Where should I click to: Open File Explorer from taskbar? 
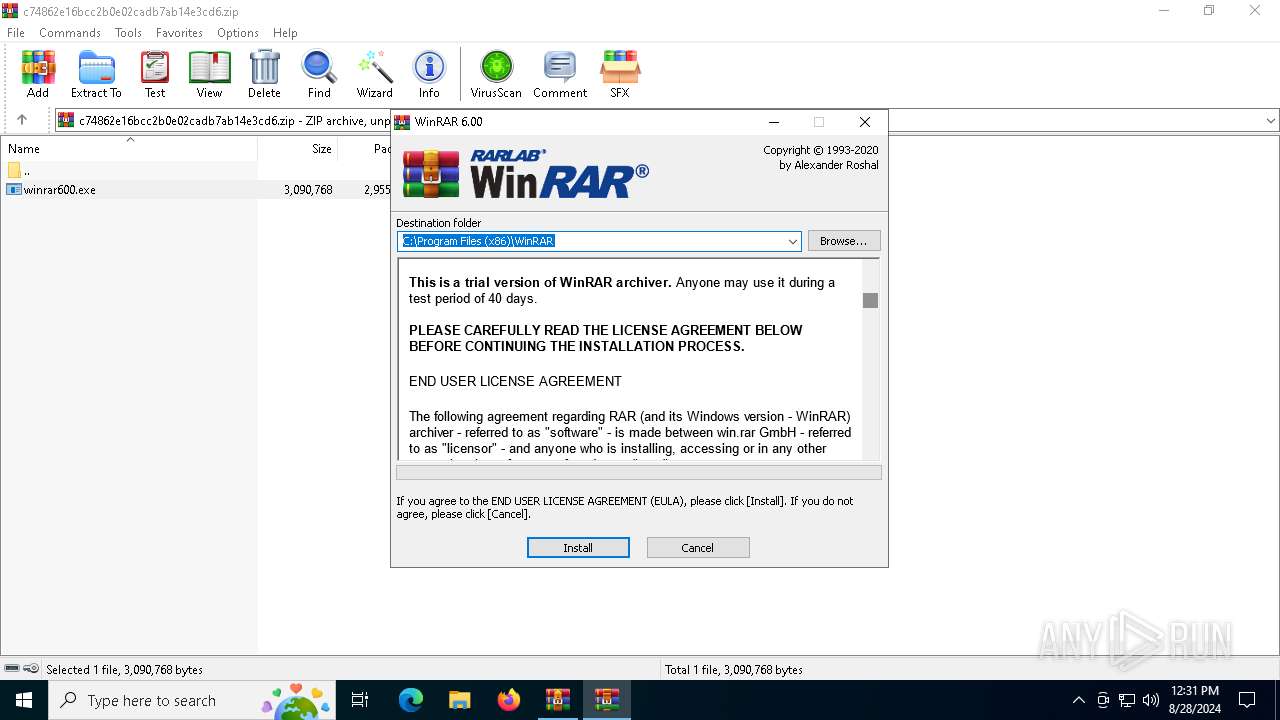click(x=459, y=700)
